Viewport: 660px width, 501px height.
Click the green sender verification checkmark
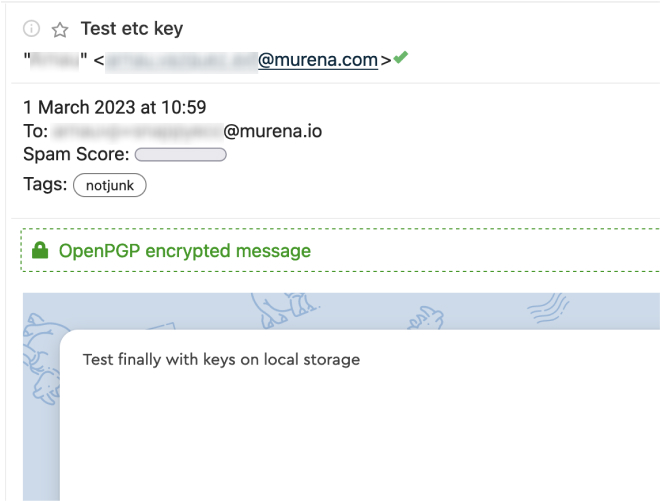tap(400, 59)
